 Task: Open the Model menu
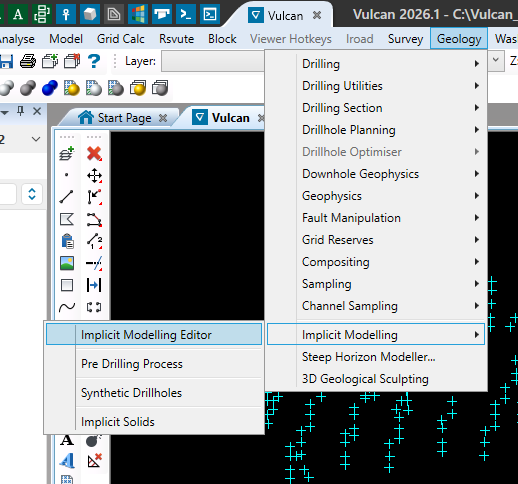[x=66, y=39]
